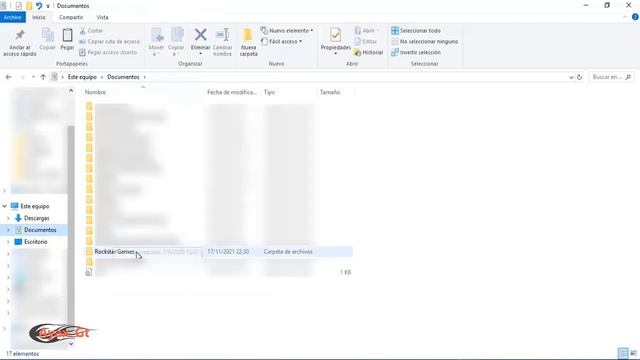
Task: Minimize the ribbon with the chevron
Action: pos(625,17)
